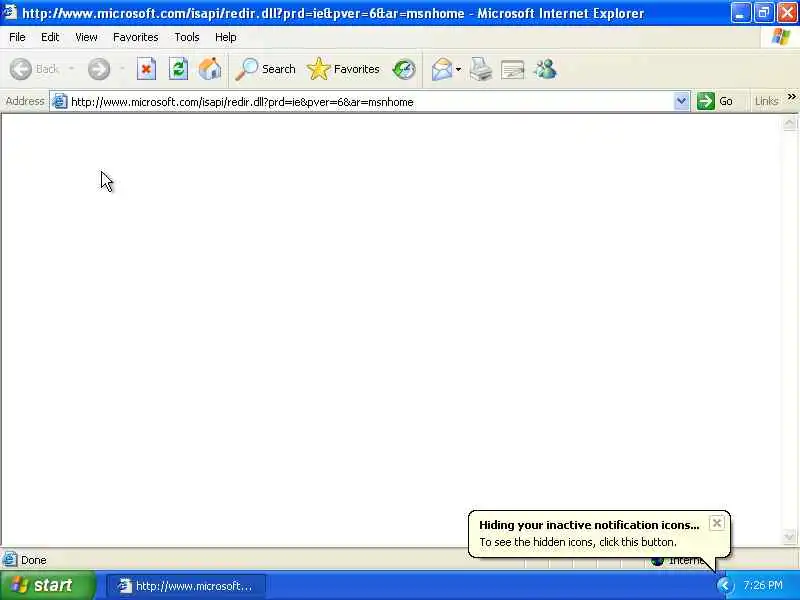The width and height of the screenshot is (800, 600).
Task: Open the Help menu
Action: (225, 37)
